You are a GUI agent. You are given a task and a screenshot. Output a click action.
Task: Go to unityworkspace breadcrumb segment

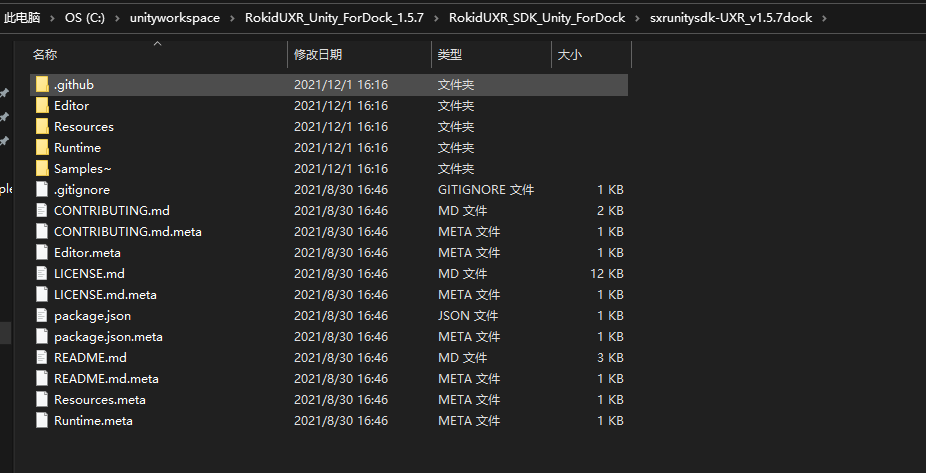click(175, 18)
